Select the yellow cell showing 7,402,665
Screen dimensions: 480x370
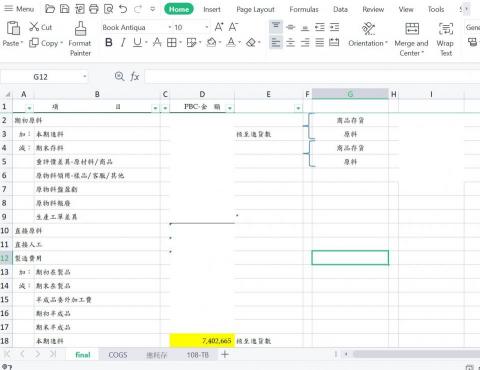(202, 341)
